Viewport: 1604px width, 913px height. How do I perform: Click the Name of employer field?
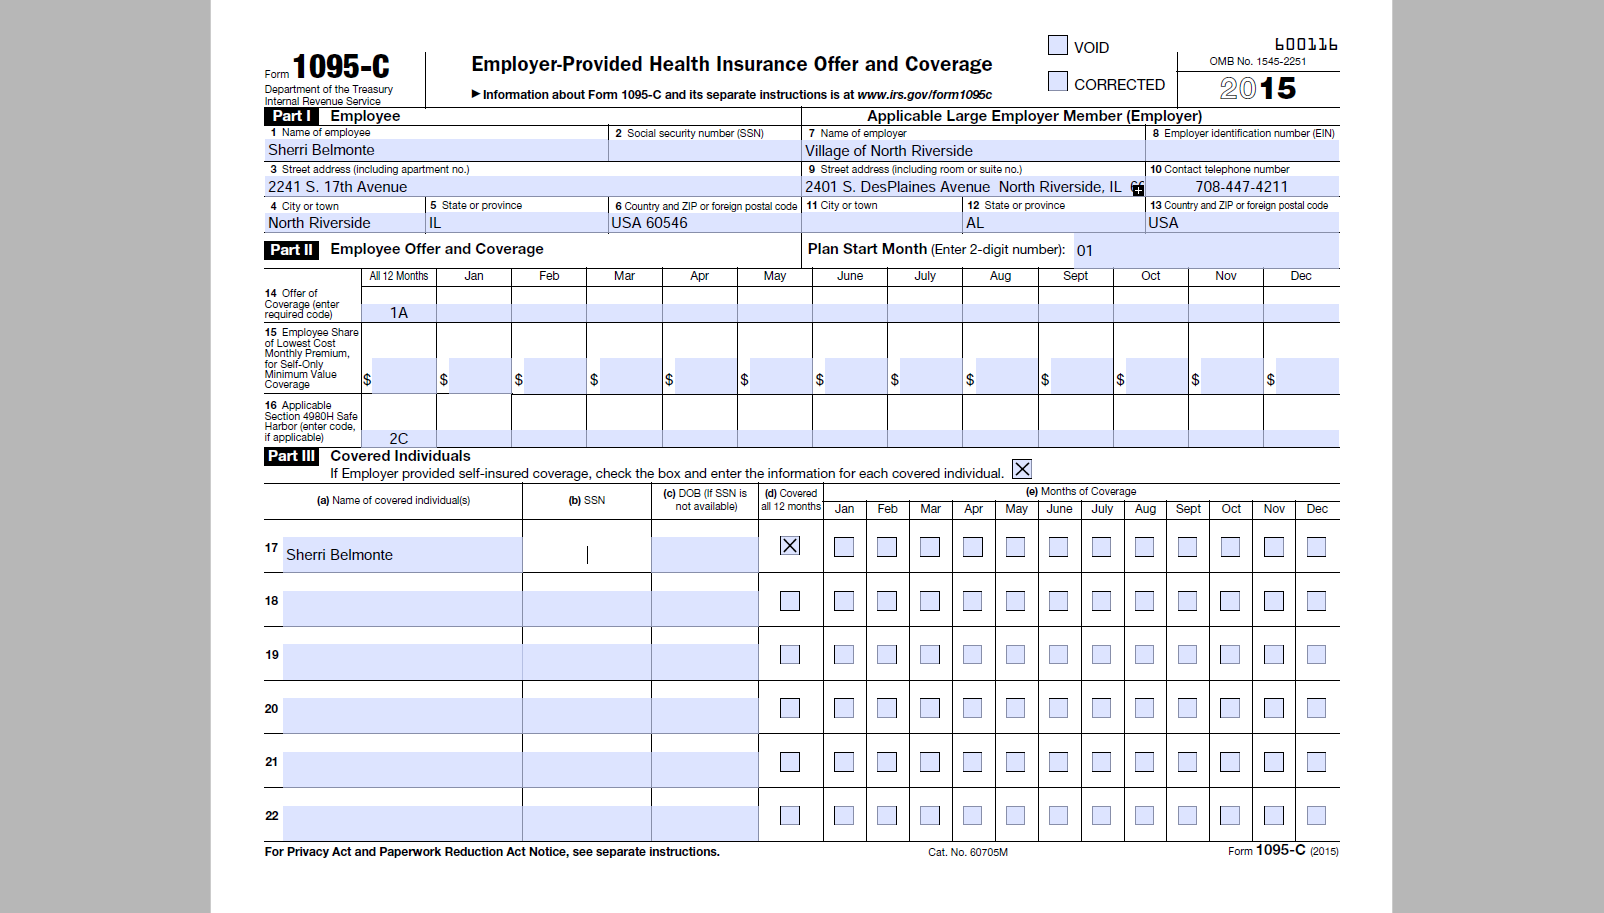click(x=972, y=151)
